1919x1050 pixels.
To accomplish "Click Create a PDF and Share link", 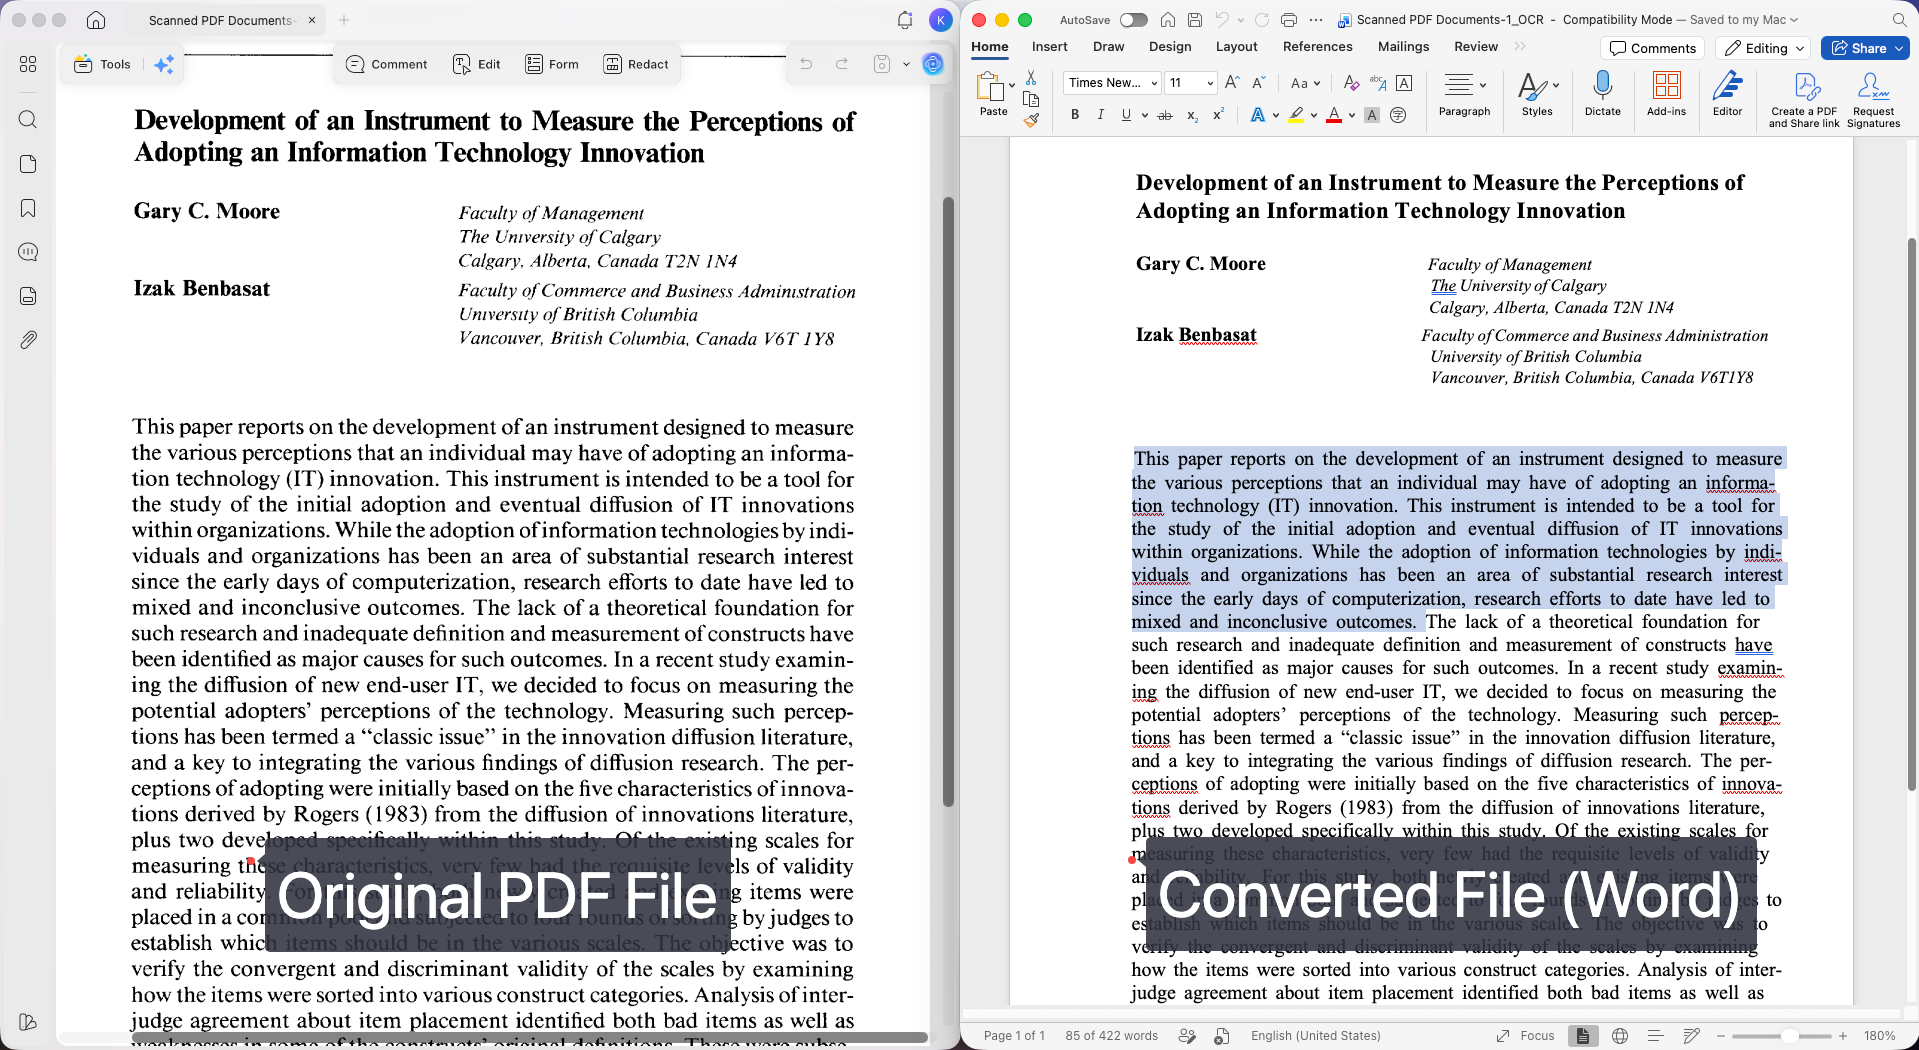I will point(1804,99).
